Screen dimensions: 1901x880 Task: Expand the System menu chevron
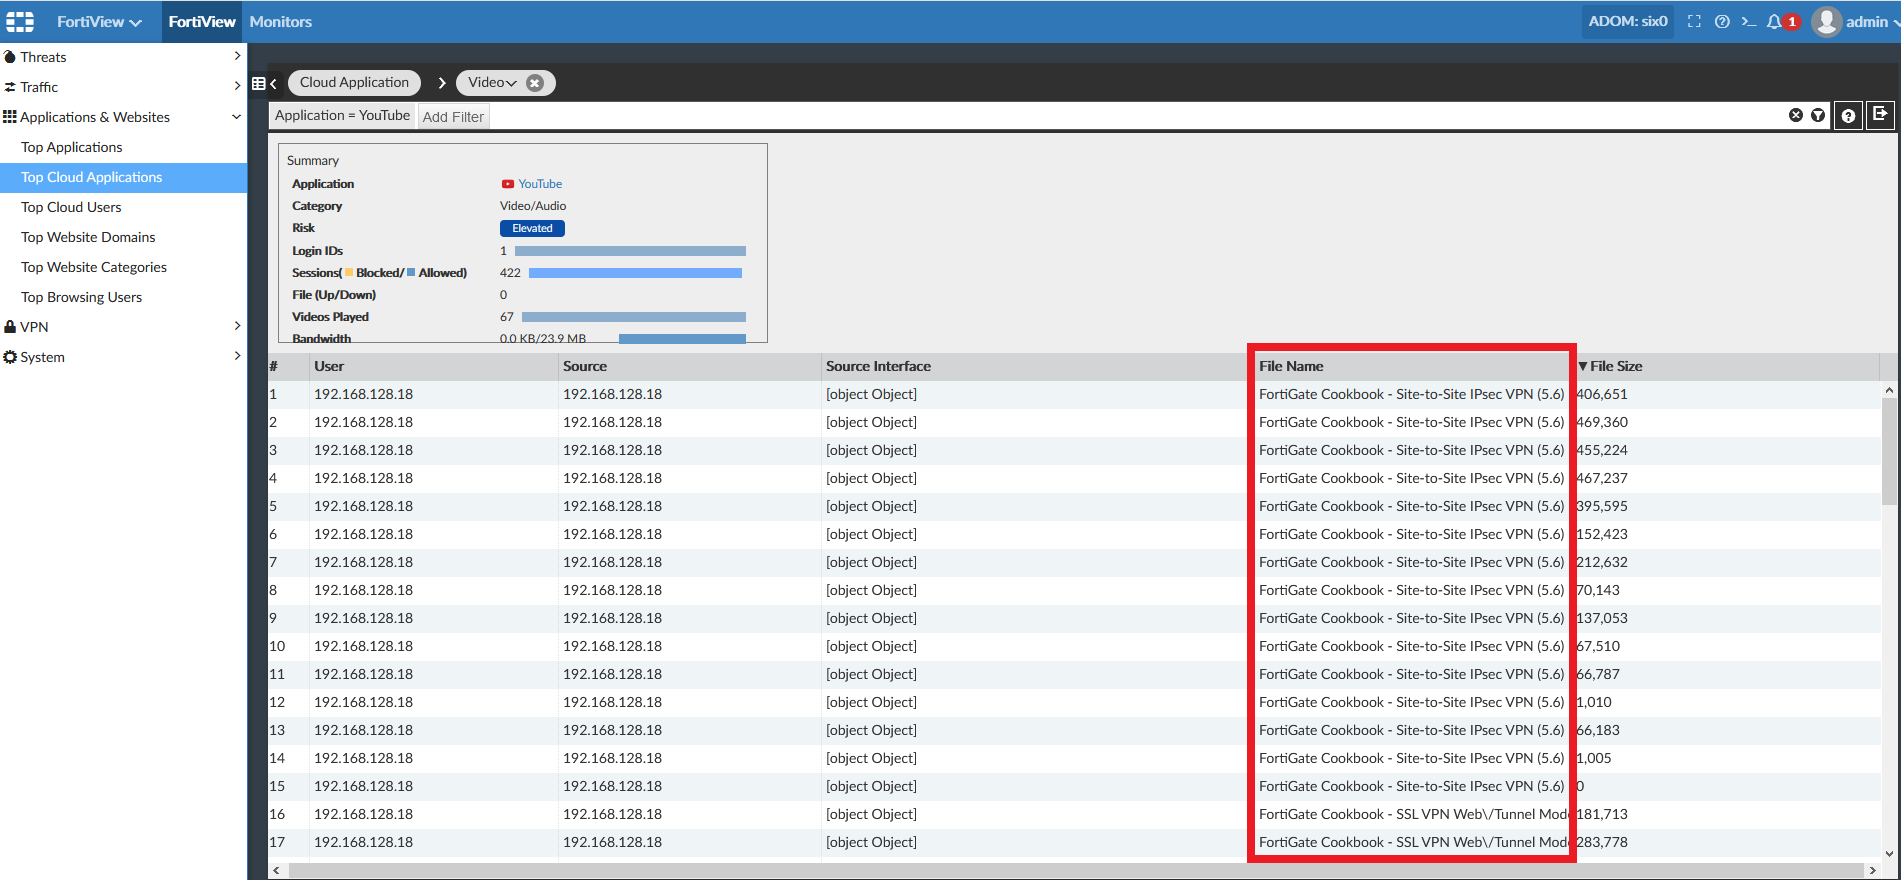click(237, 356)
